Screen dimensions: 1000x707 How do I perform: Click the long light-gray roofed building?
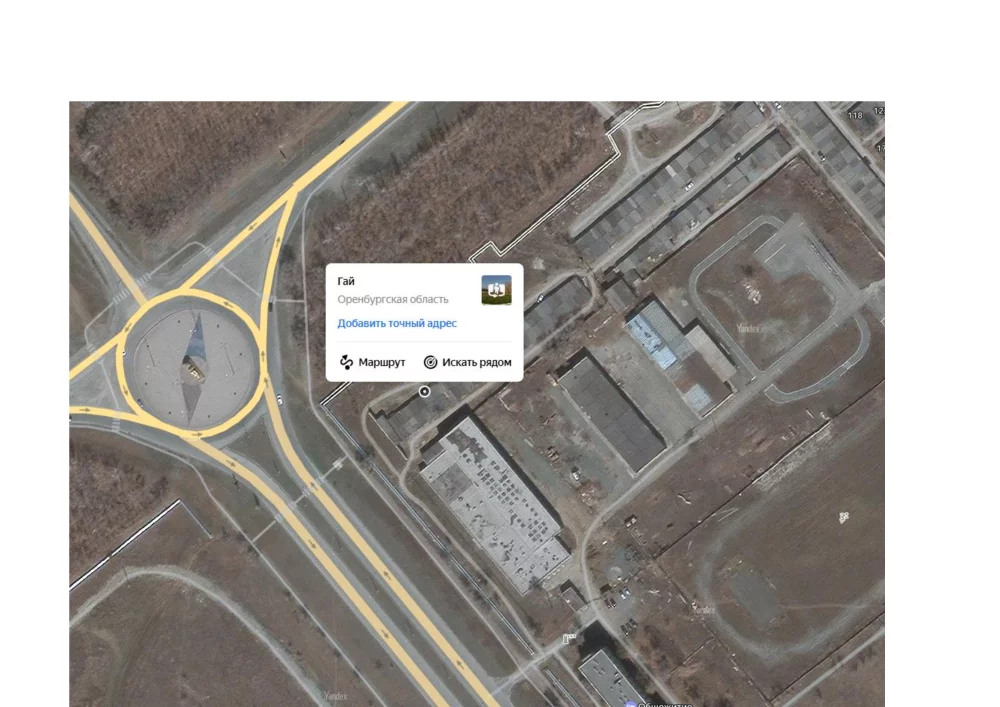[495, 504]
